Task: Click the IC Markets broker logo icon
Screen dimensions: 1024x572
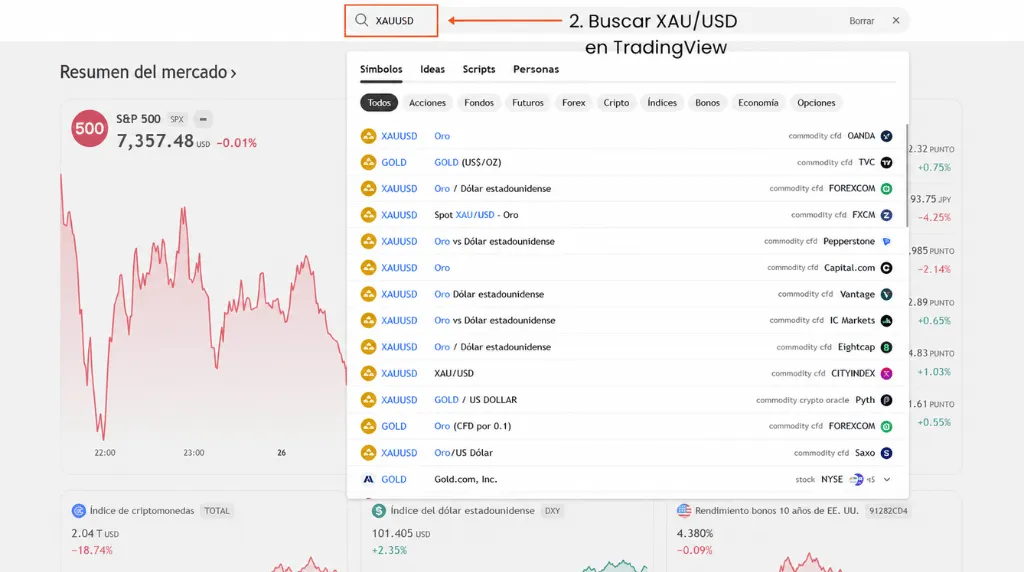Action: (886, 321)
